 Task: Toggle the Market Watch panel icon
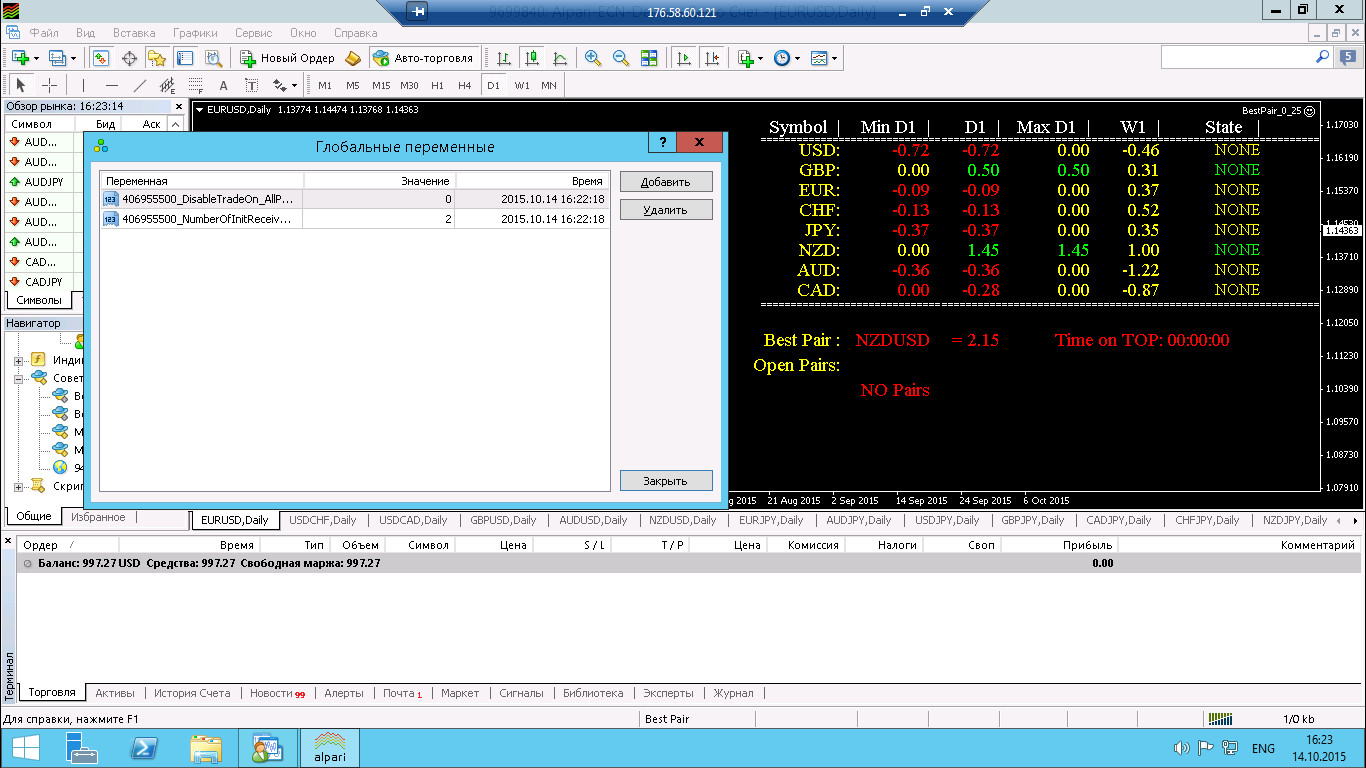pyautogui.click(x=100, y=58)
